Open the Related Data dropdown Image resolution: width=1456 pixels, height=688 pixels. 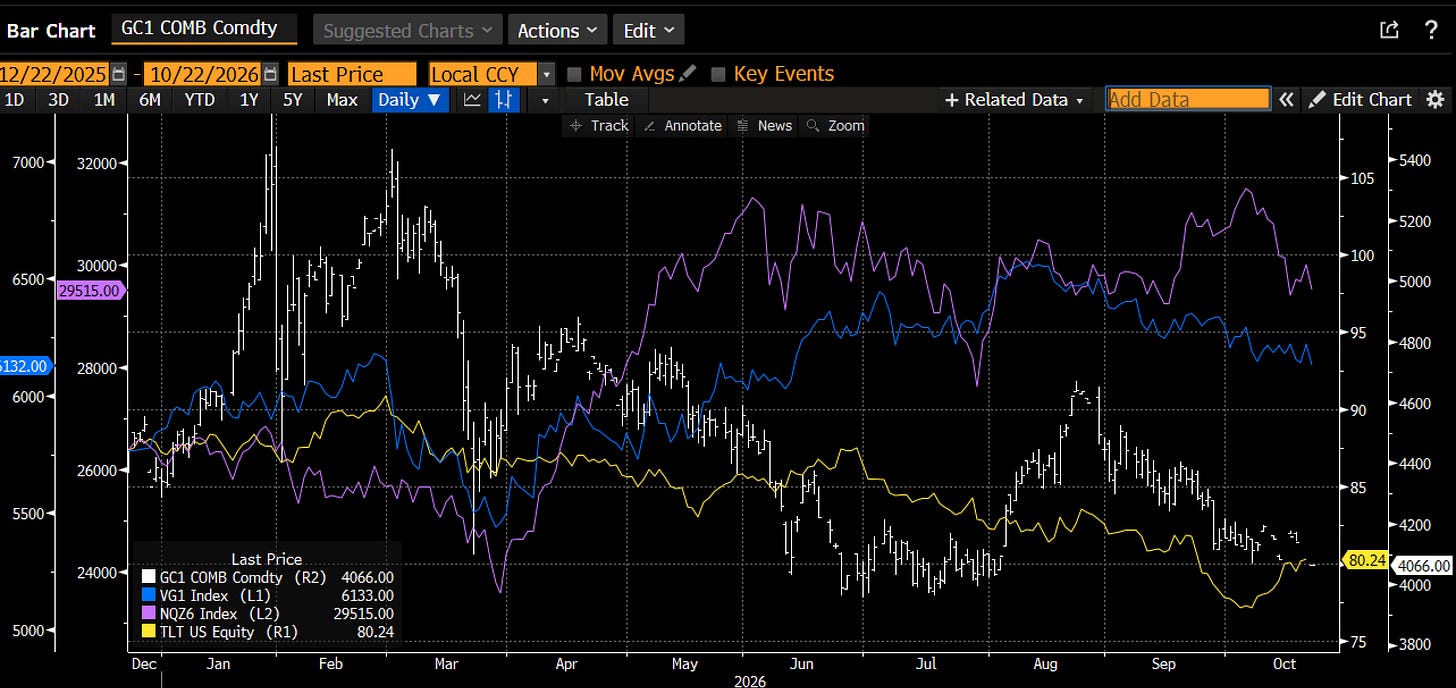[1015, 99]
